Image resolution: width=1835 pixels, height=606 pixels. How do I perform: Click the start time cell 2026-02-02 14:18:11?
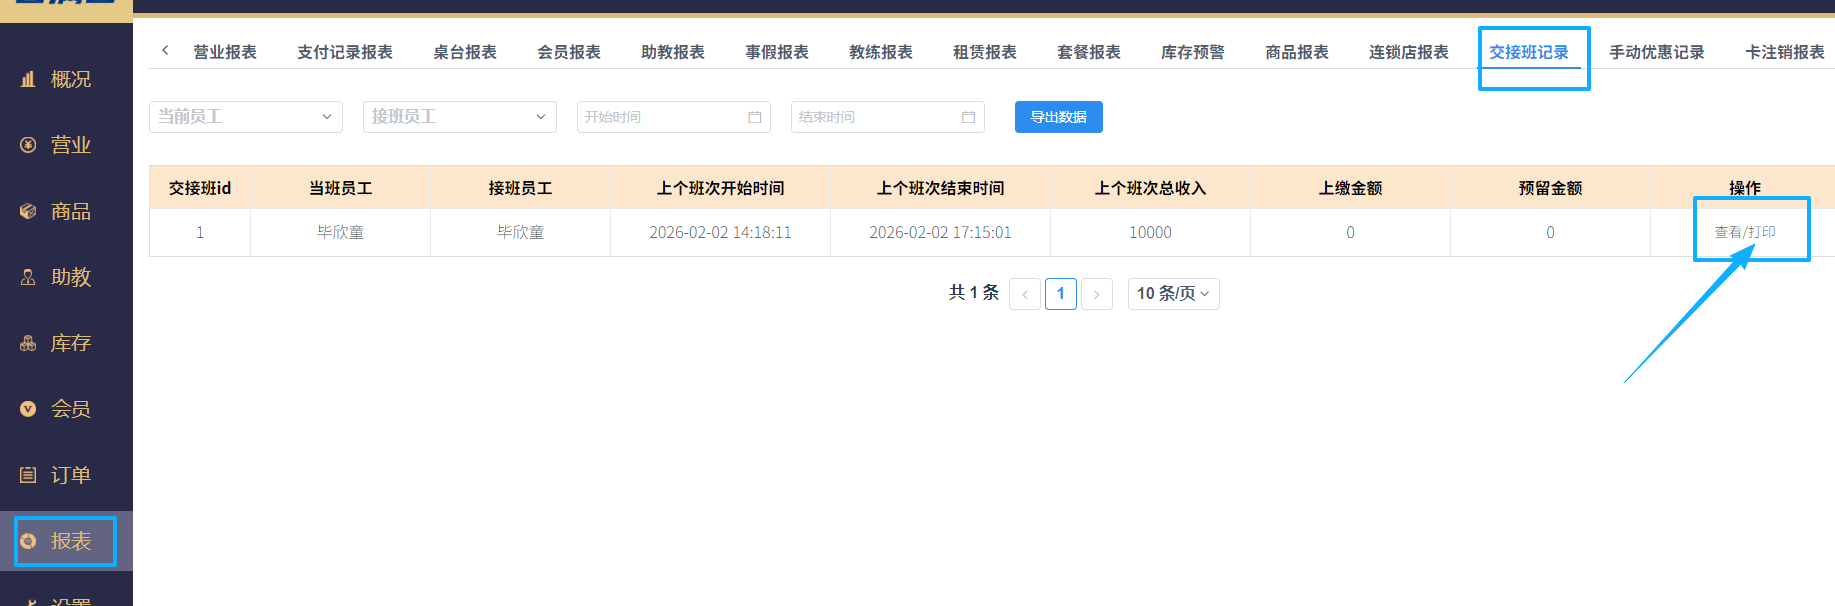[x=720, y=232]
